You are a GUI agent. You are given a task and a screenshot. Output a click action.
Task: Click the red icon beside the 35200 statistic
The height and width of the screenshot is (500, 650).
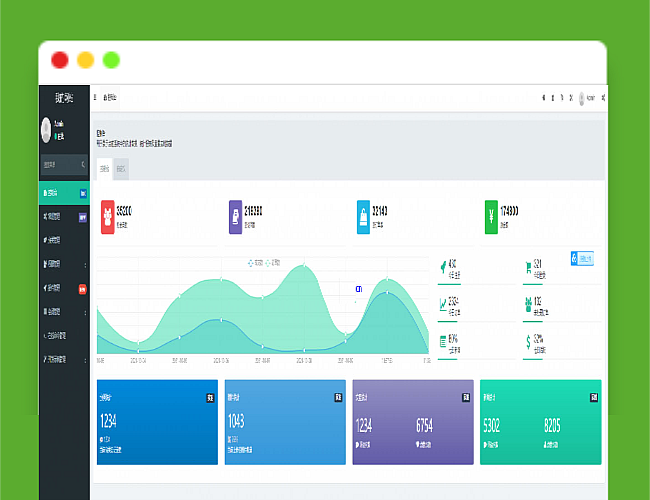click(107, 216)
